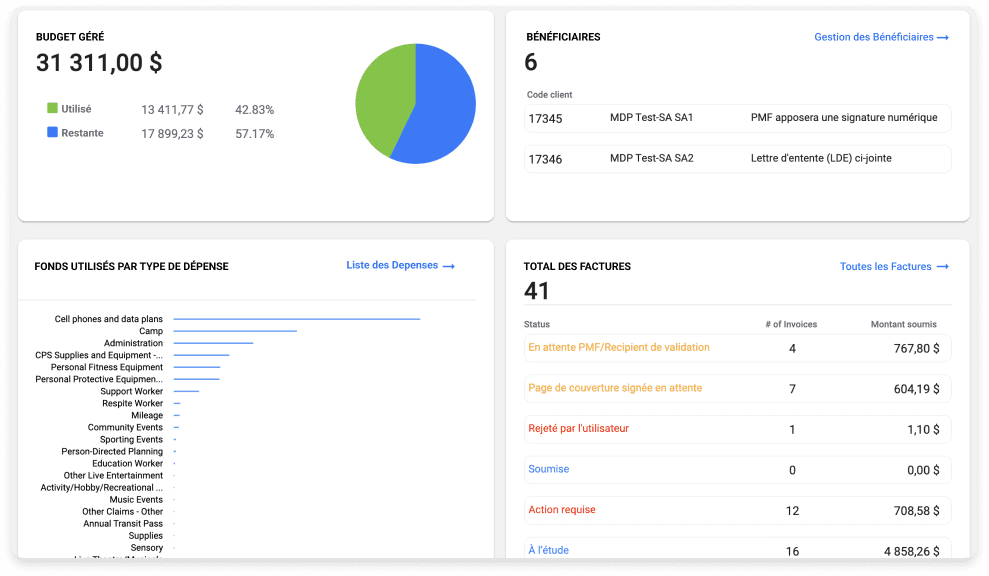The height and width of the screenshot is (576, 989).
Task: Open the Rejeté par l'utilisateur status
Action: coord(578,428)
